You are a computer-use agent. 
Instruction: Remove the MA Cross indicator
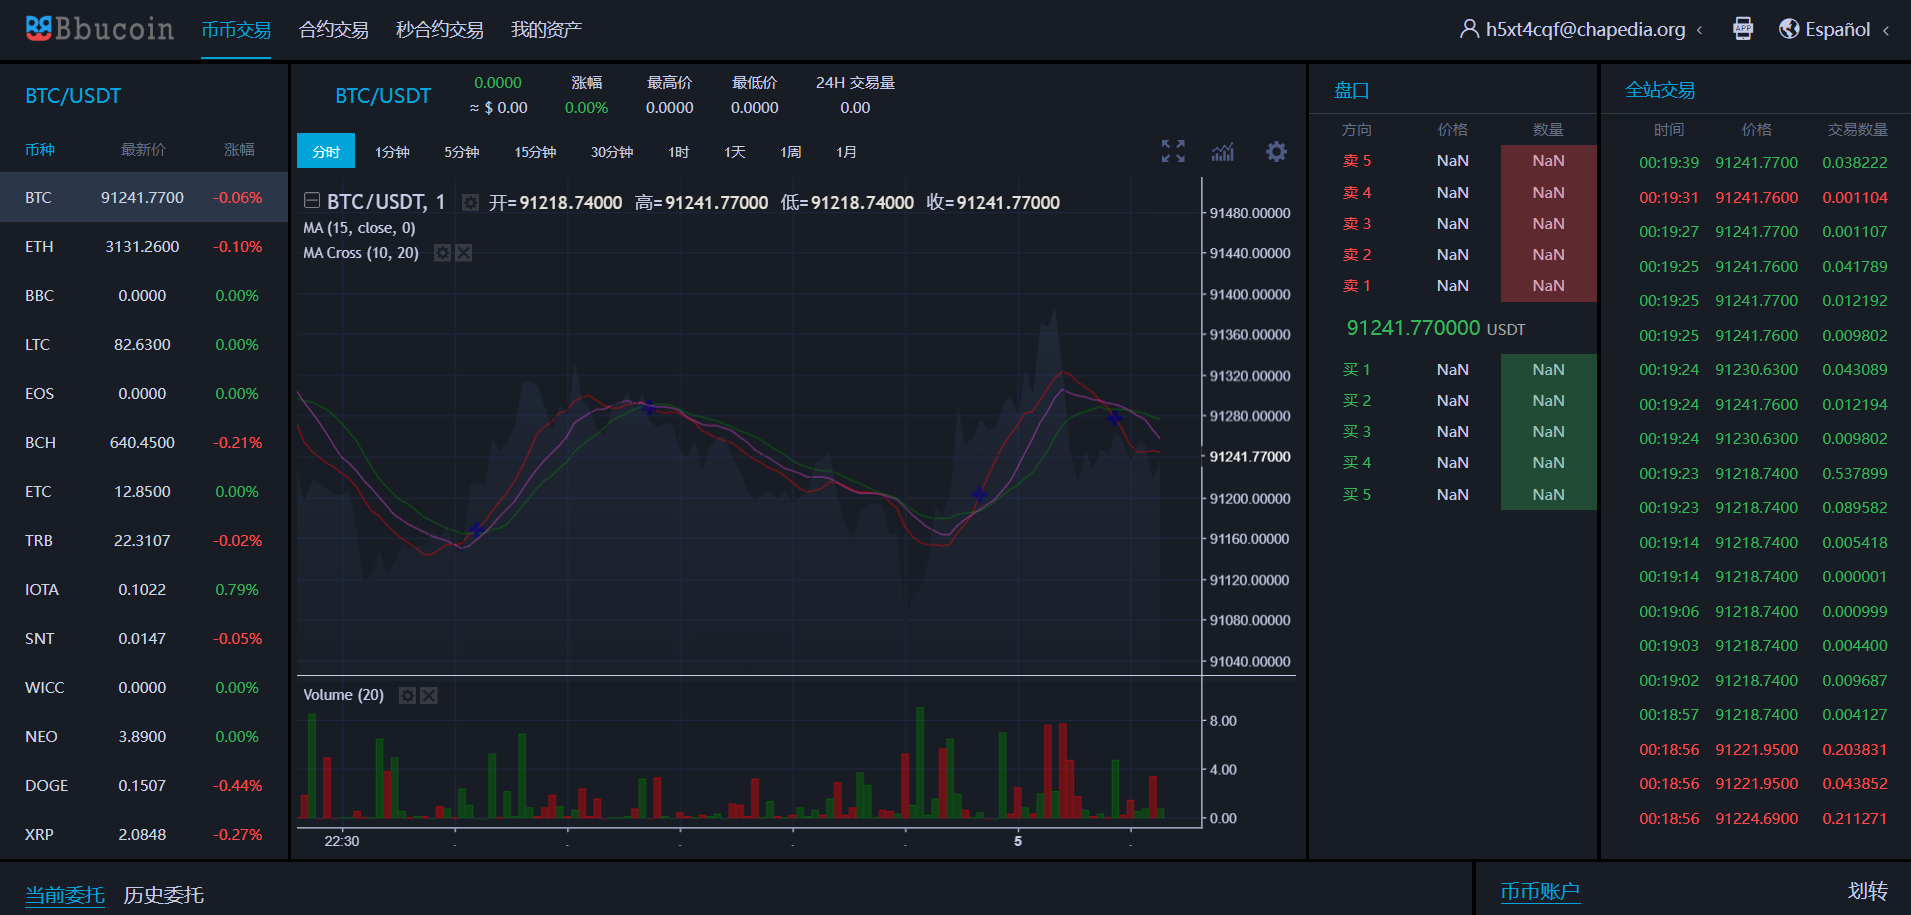[x=464, y=253]
